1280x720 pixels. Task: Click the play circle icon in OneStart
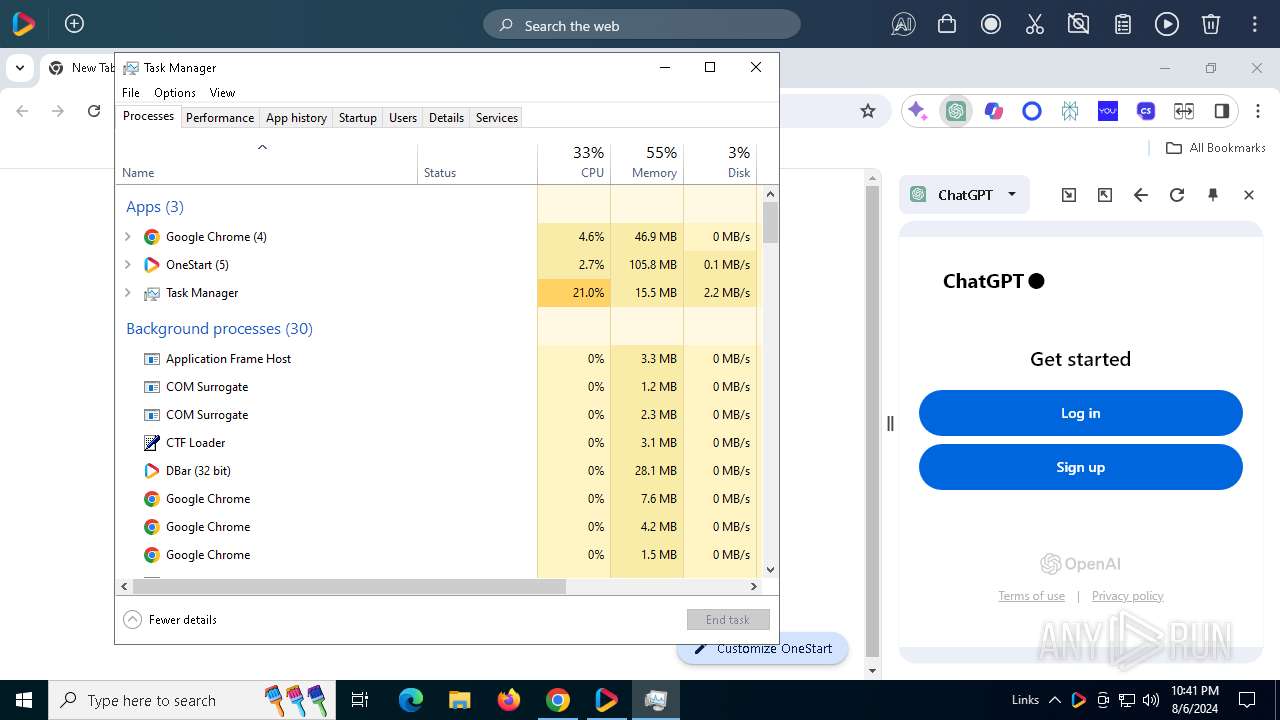[x=1167, y=25]
